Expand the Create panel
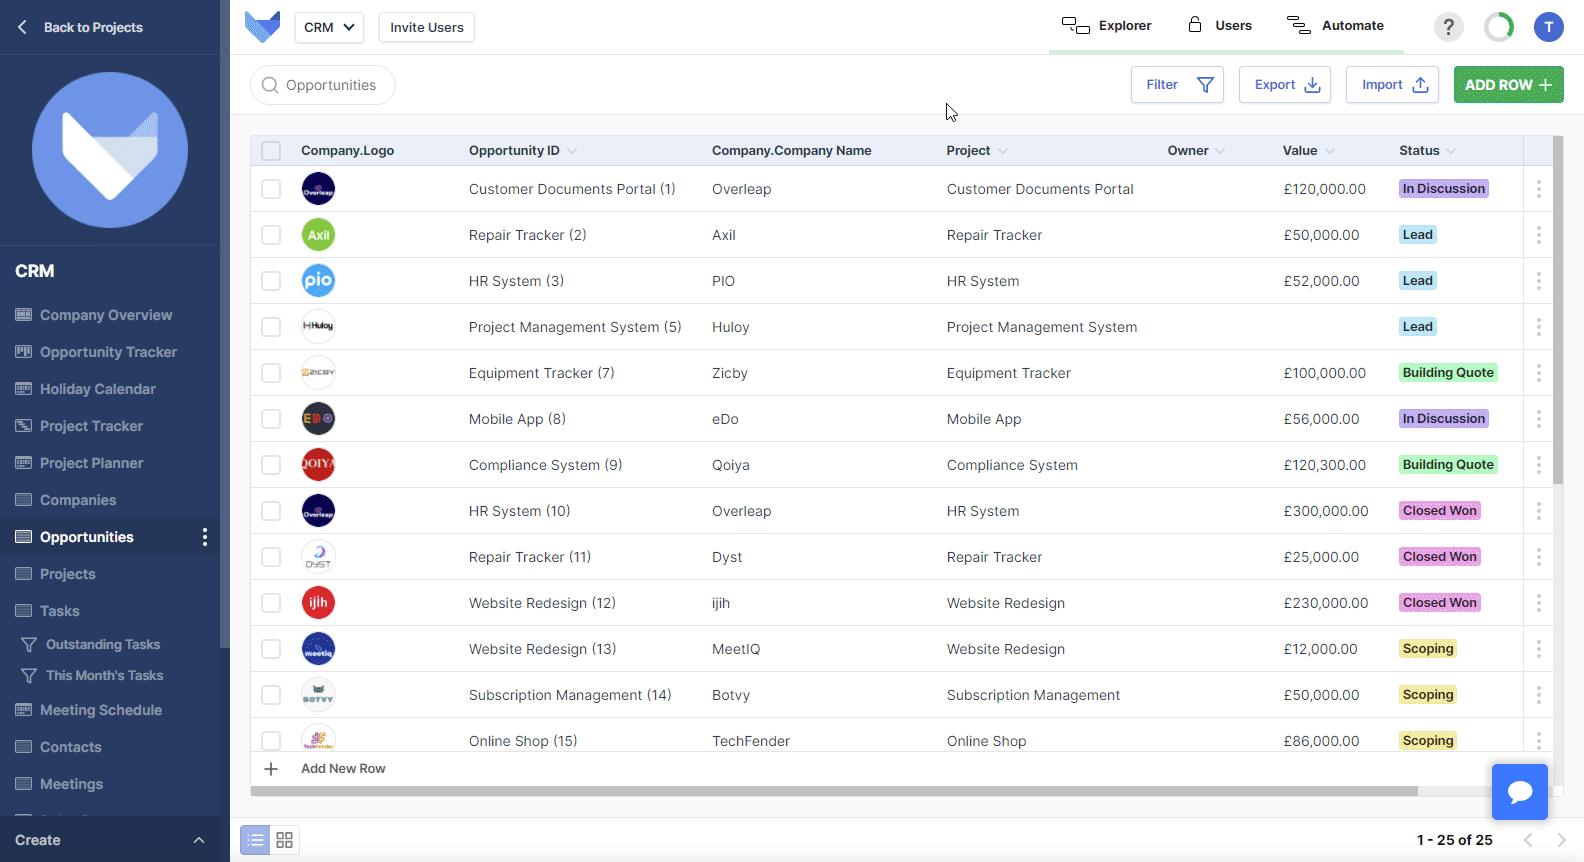1584x862 pixels. pos(110,840)
